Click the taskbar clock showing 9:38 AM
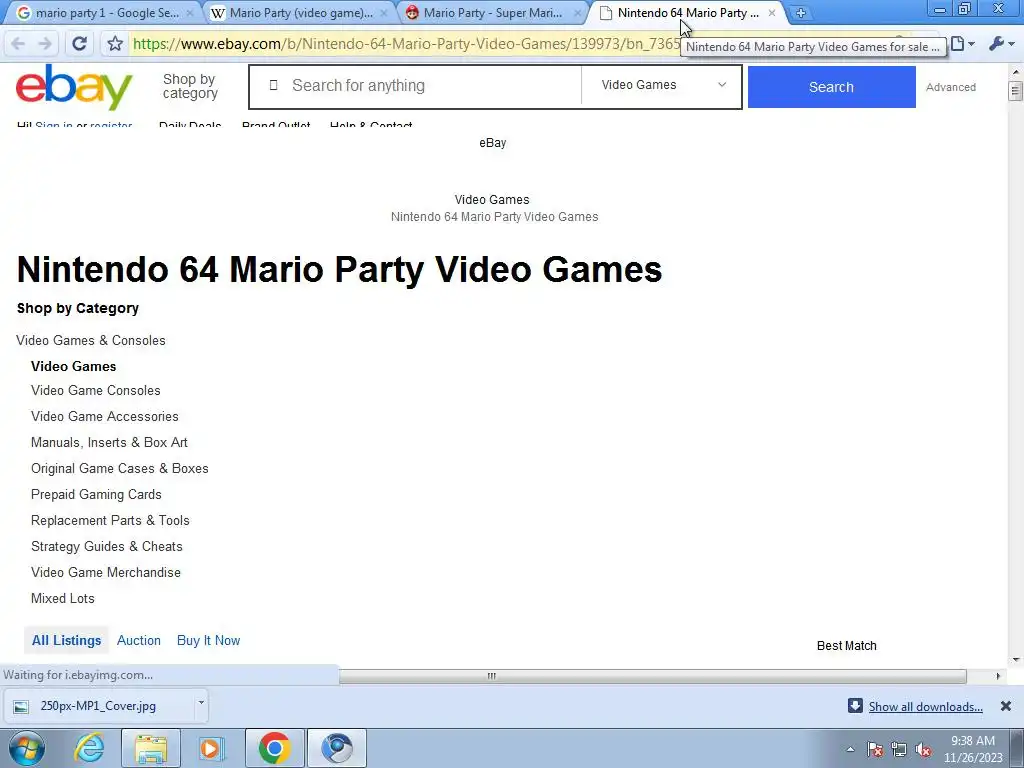The image size is (1024, 768). point(972,749)
